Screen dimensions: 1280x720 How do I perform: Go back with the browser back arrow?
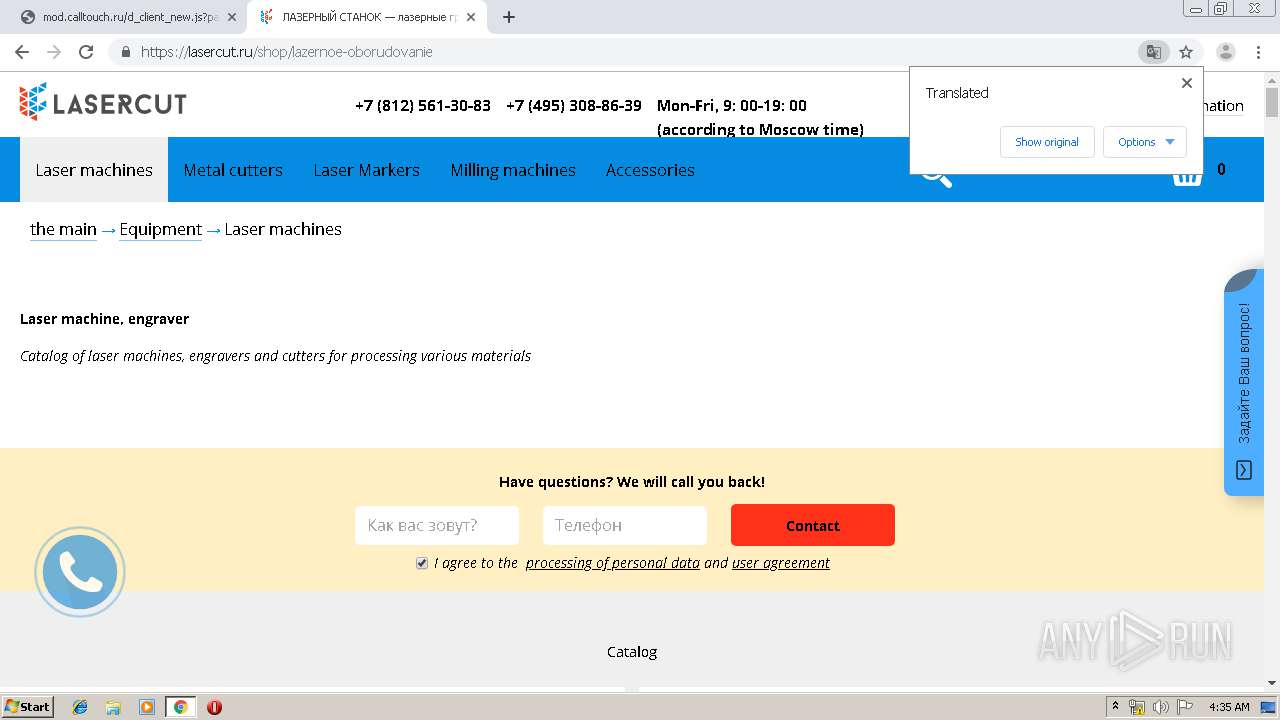[x=22, y=52]
